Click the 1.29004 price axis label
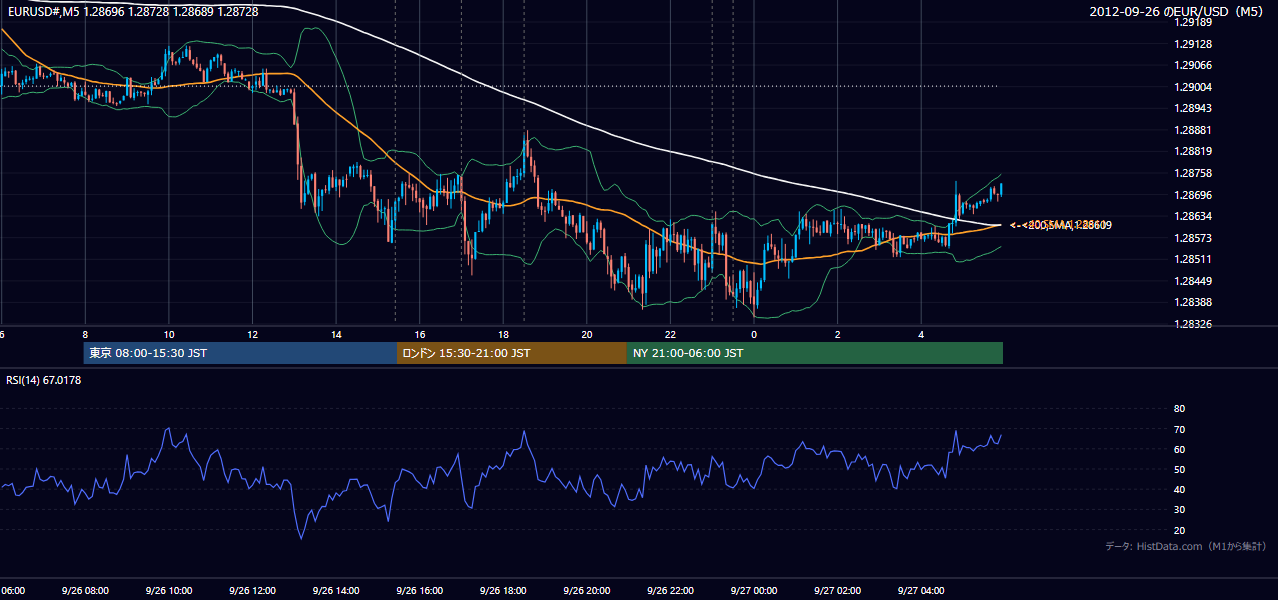Screen dimensions: 1278x600 (x=1193, y=87)
